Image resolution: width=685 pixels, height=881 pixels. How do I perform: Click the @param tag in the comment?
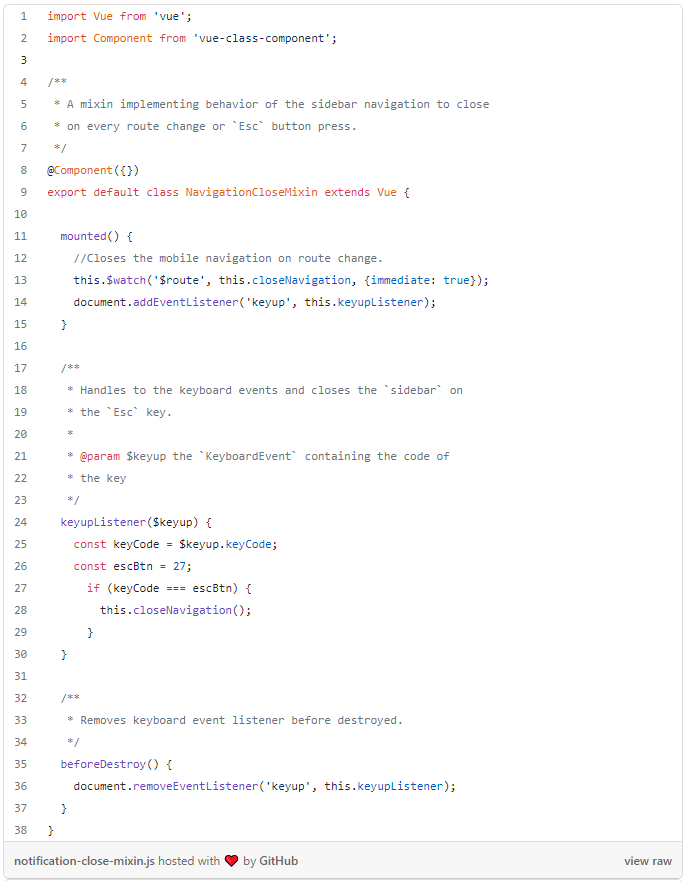100,456
